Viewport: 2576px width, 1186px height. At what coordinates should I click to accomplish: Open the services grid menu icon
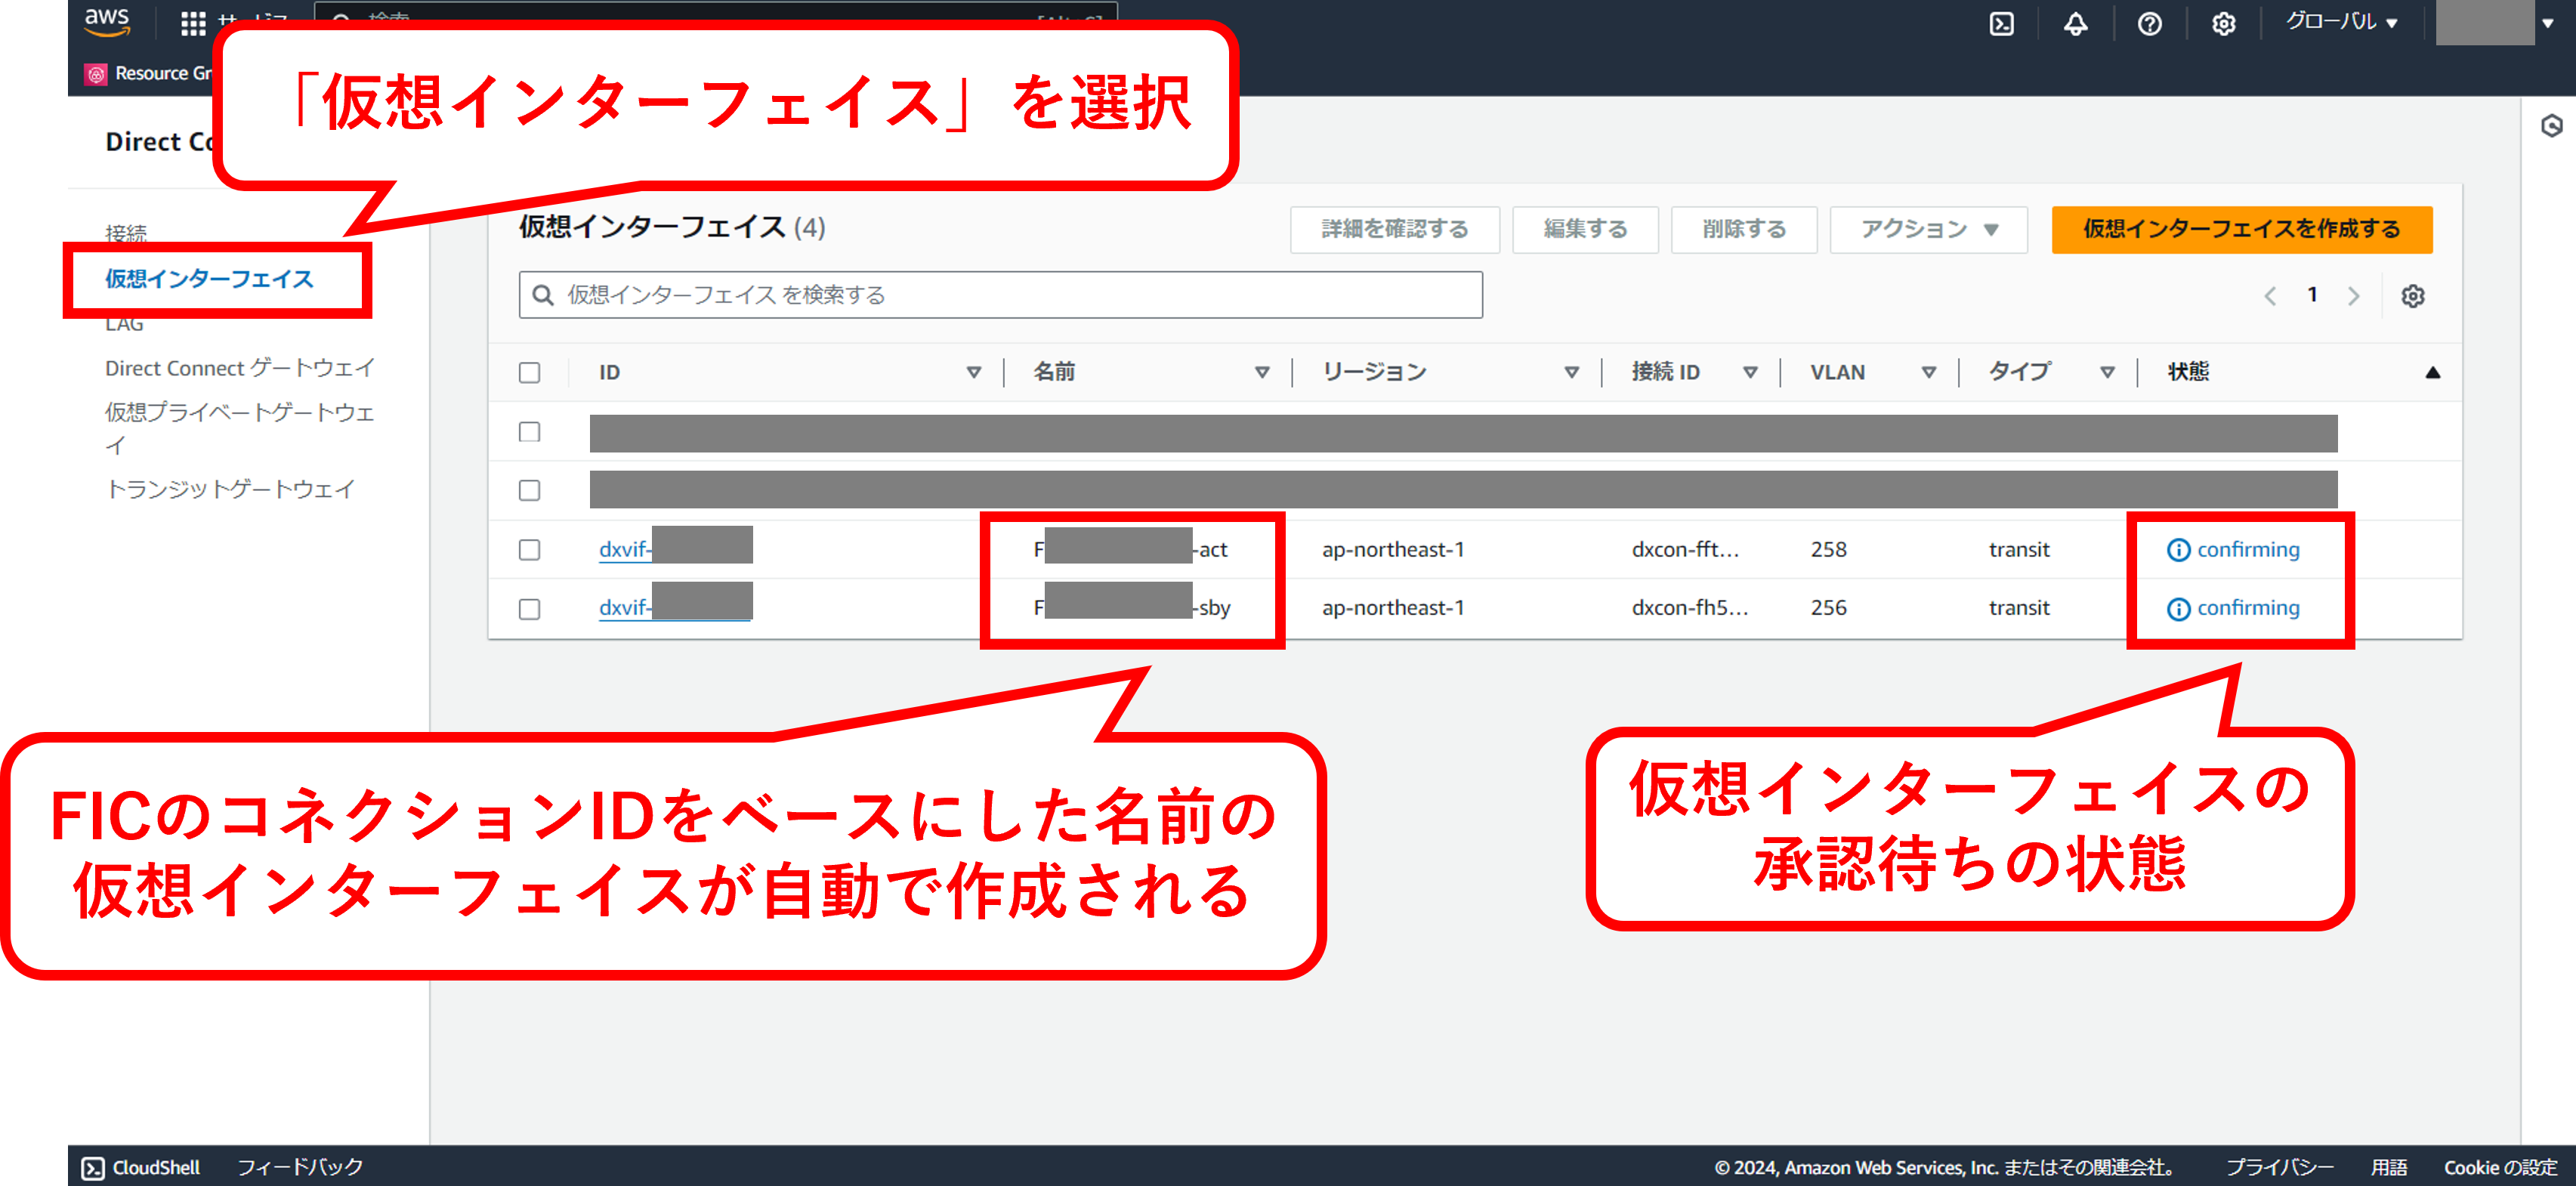pos(193,23)
